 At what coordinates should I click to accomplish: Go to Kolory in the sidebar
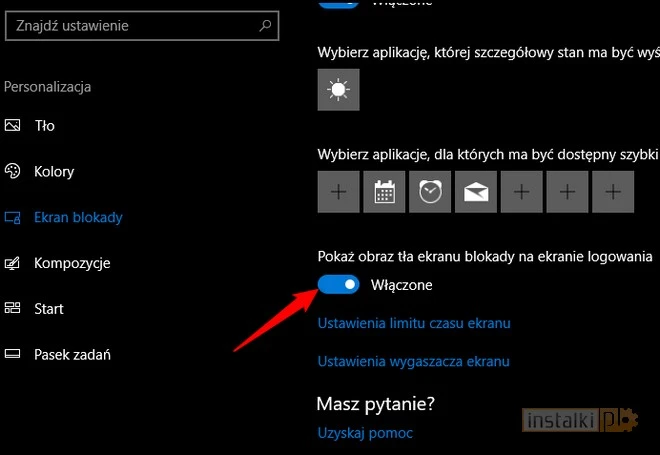click(54, 172)
